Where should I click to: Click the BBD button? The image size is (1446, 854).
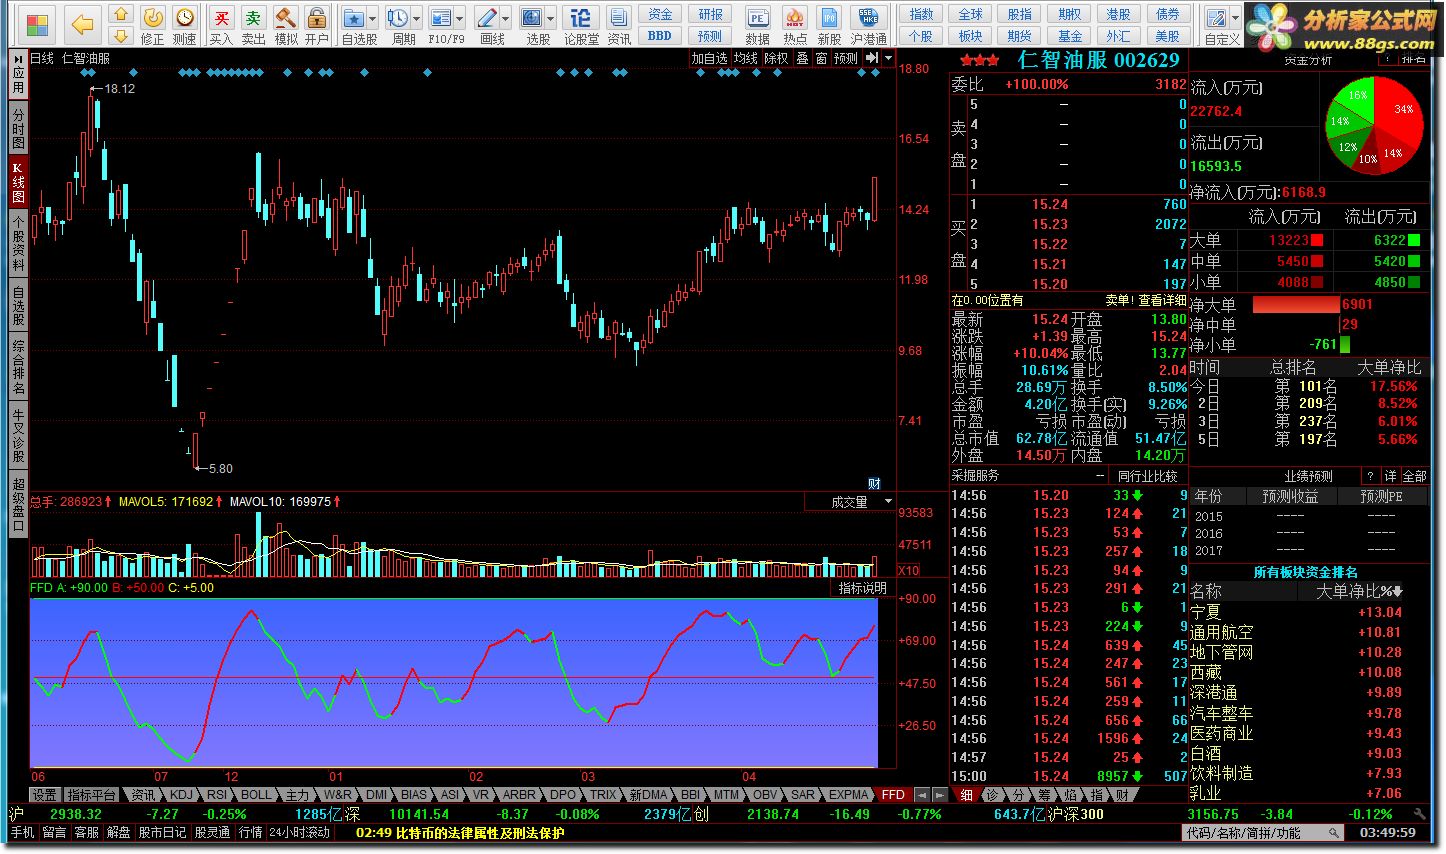(x=660, y=36)
